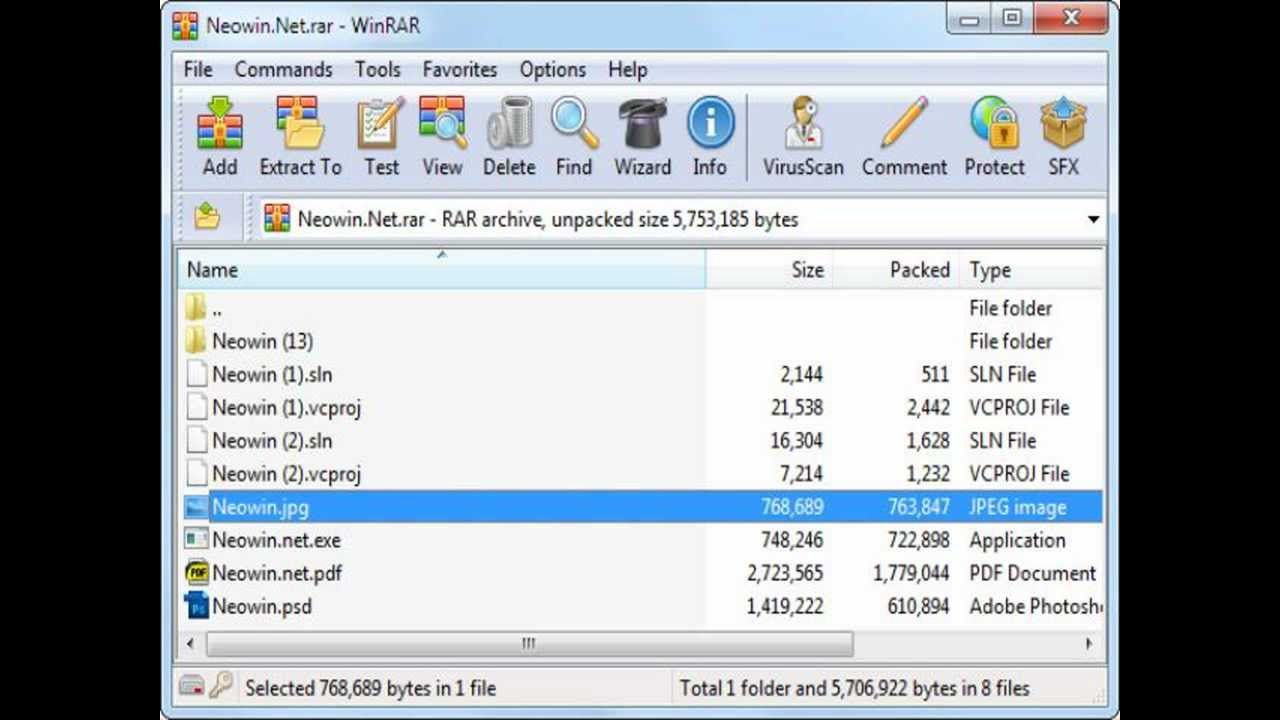Click the Delete trash can icon

[x=509, y=125]
